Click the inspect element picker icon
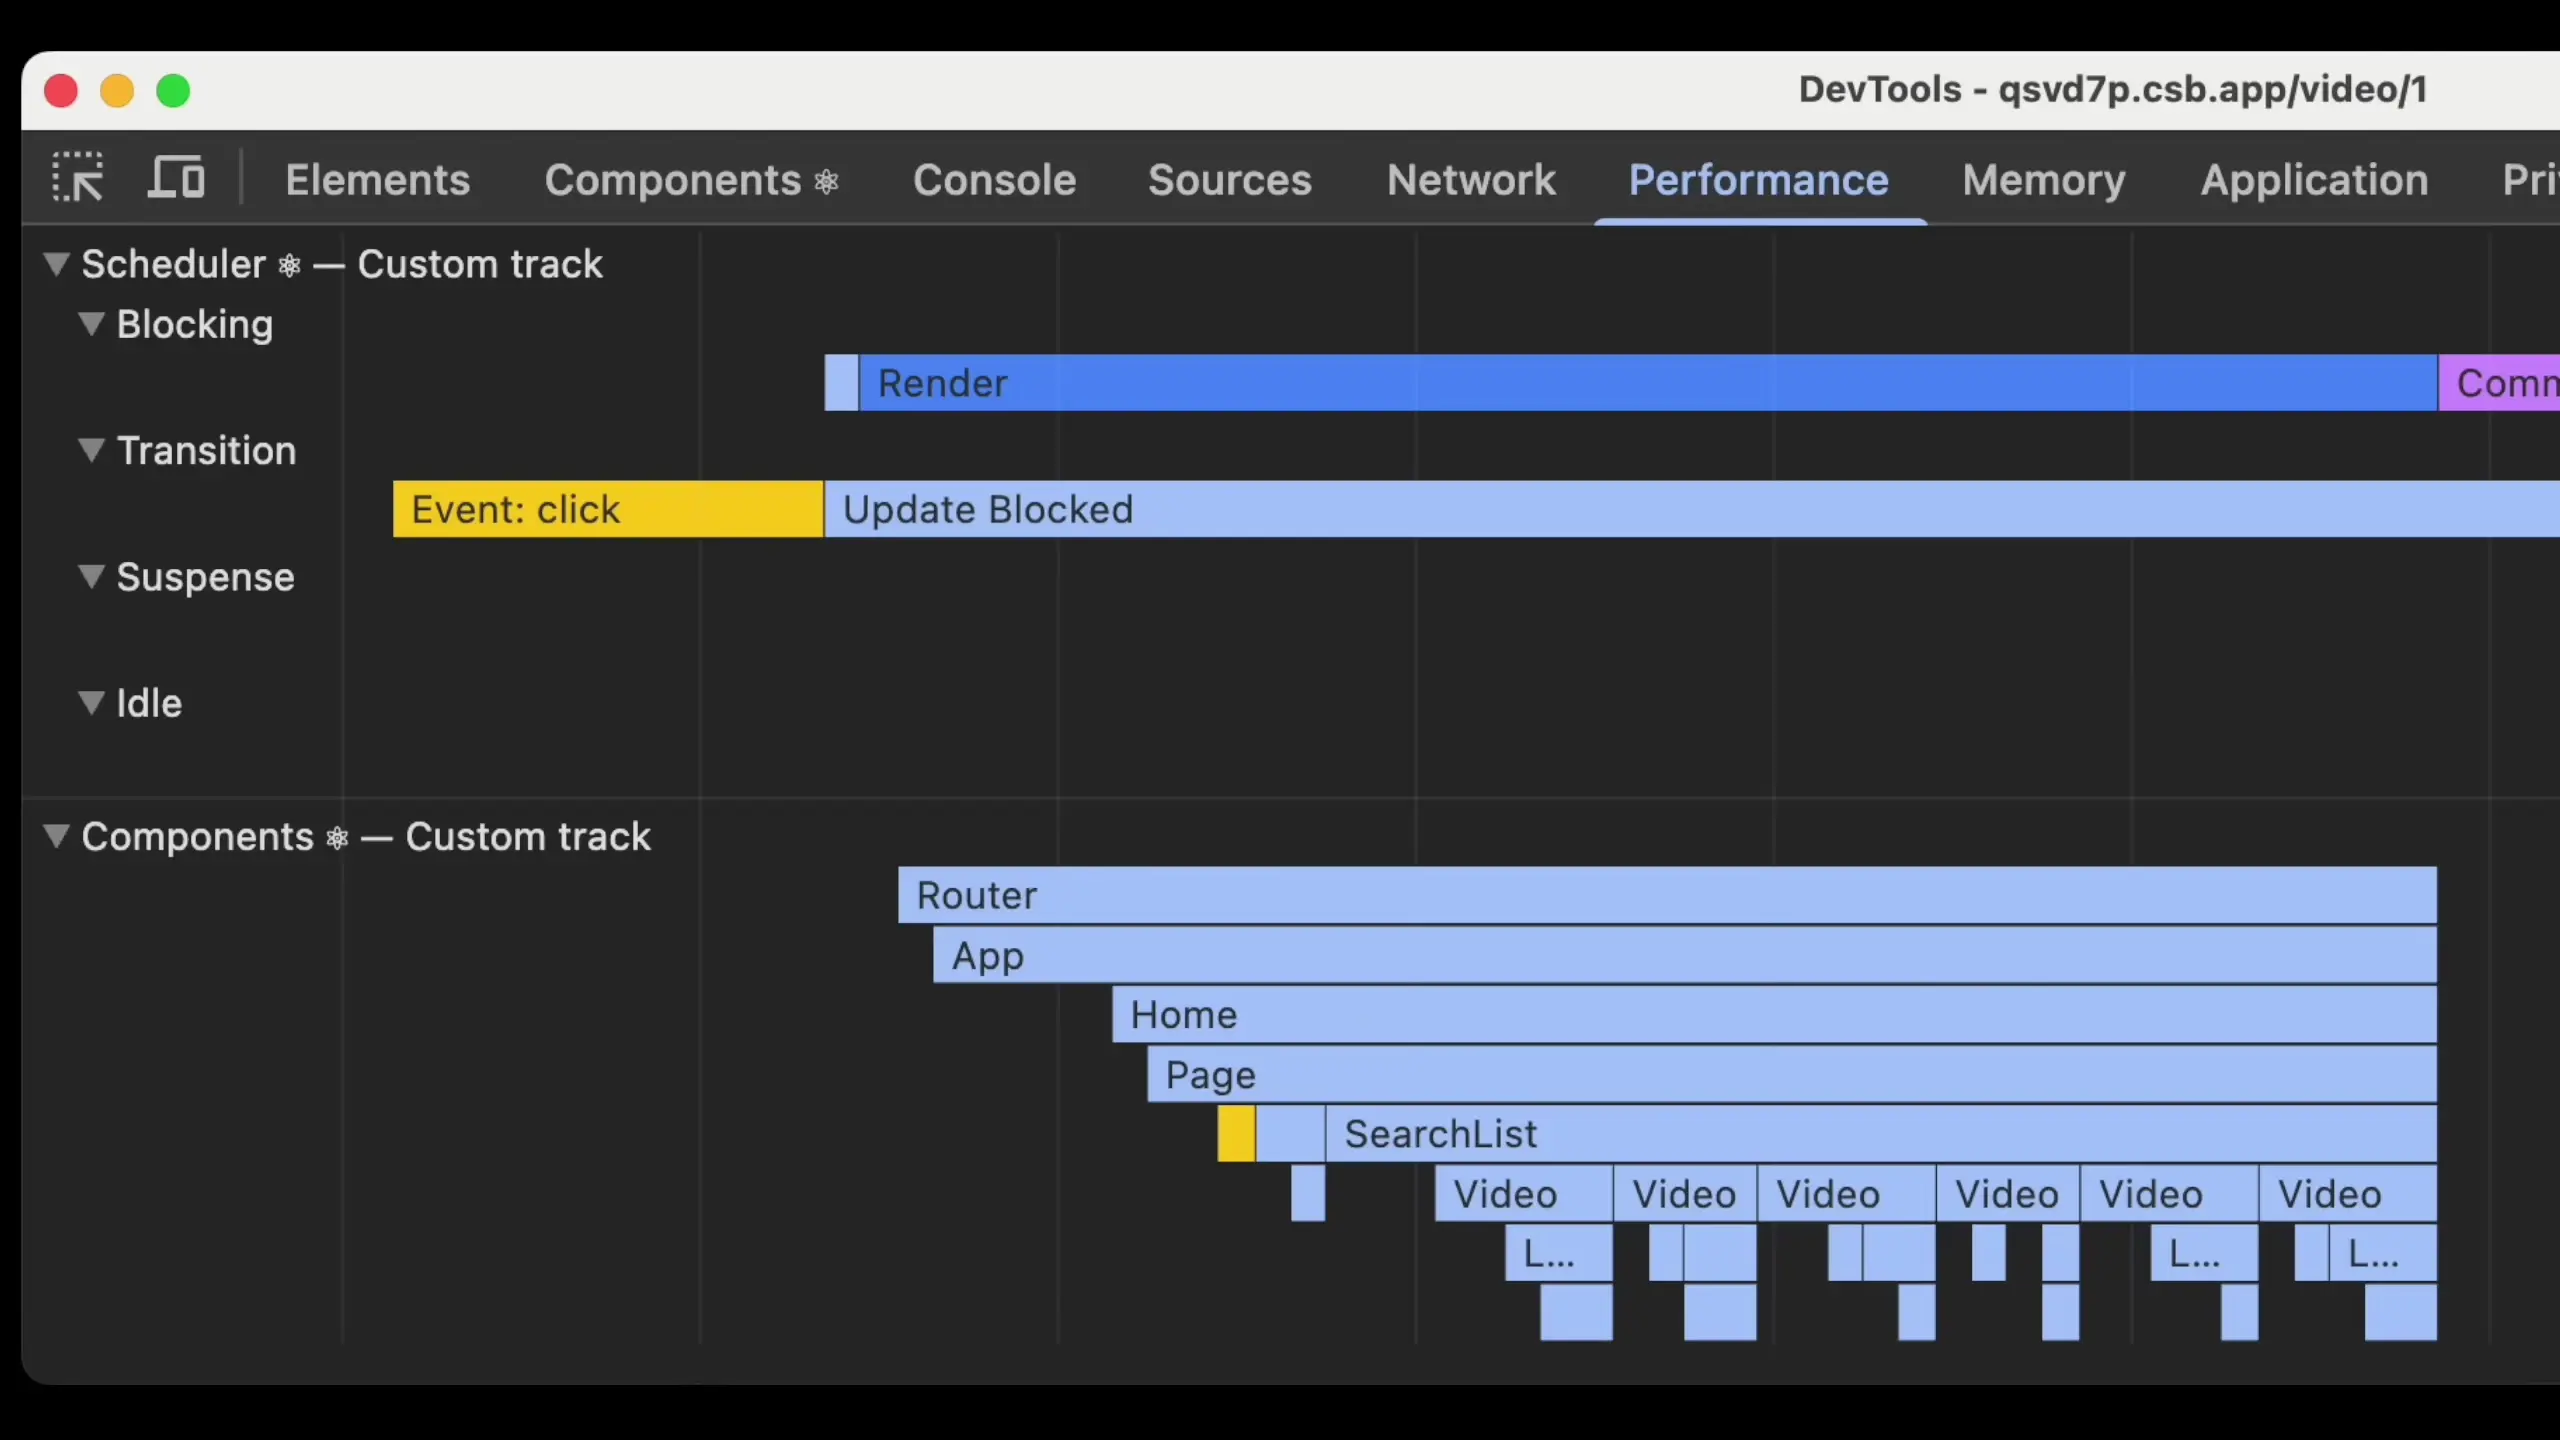The width and height of the screenshot is (2560, 1440). point(77,178)
